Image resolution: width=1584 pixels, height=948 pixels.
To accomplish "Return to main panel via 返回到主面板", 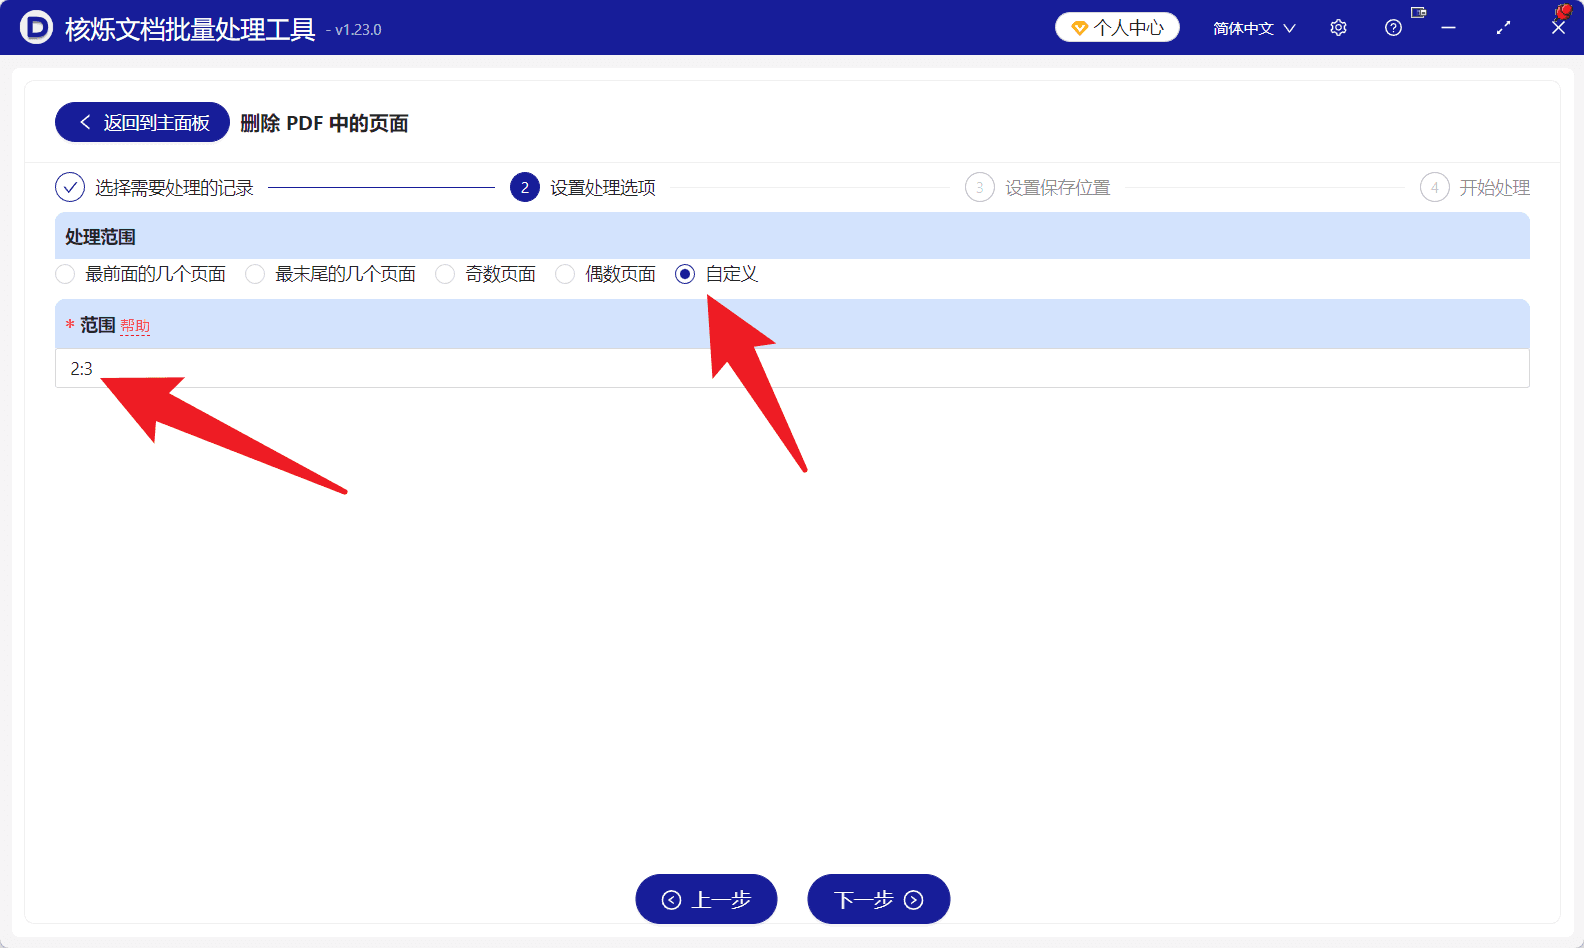I will 142,122.
